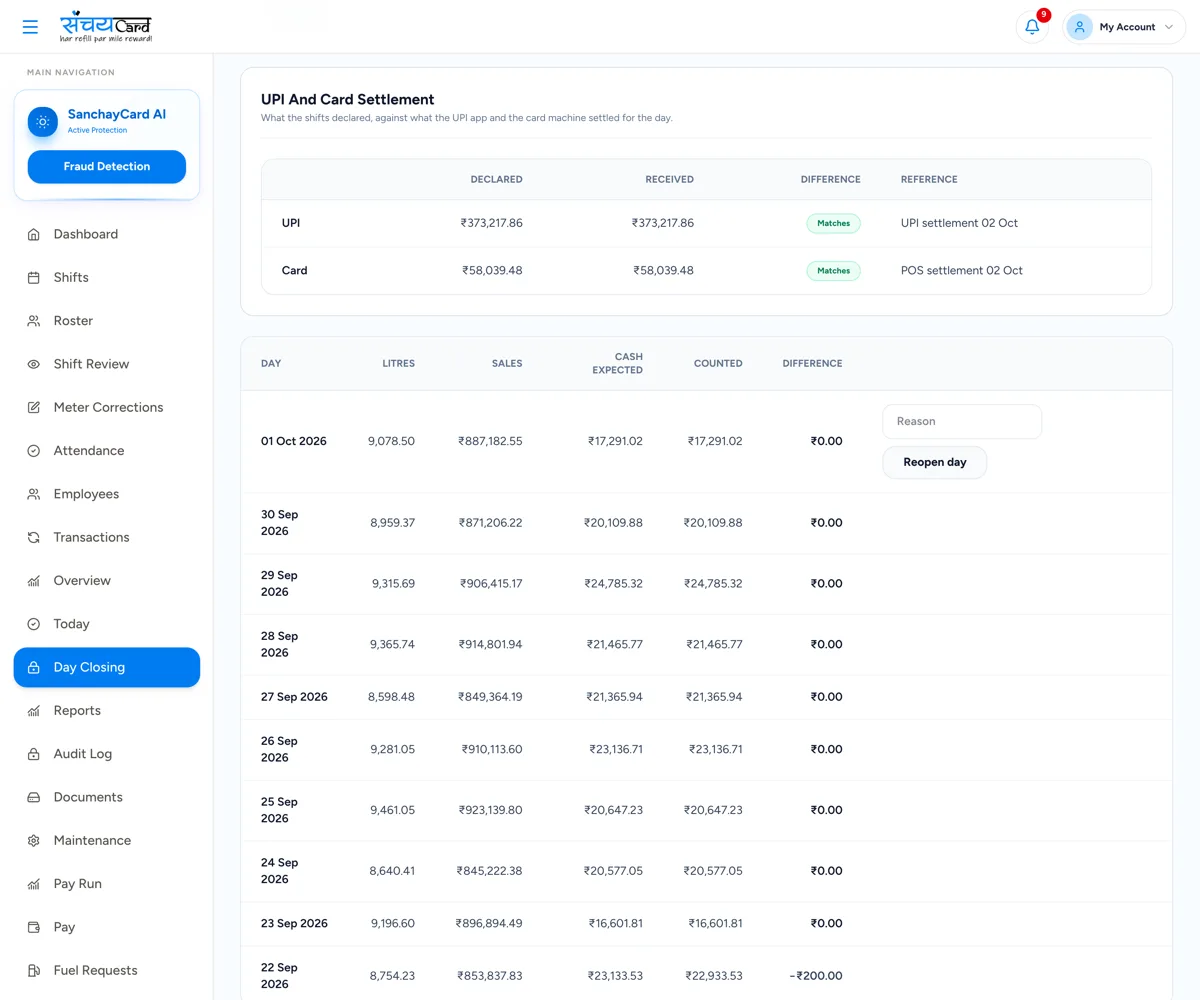This screenshot has width=1200, height=1000.
Task: Click the Card row Matches badge
Action: [x=833, y=271]
